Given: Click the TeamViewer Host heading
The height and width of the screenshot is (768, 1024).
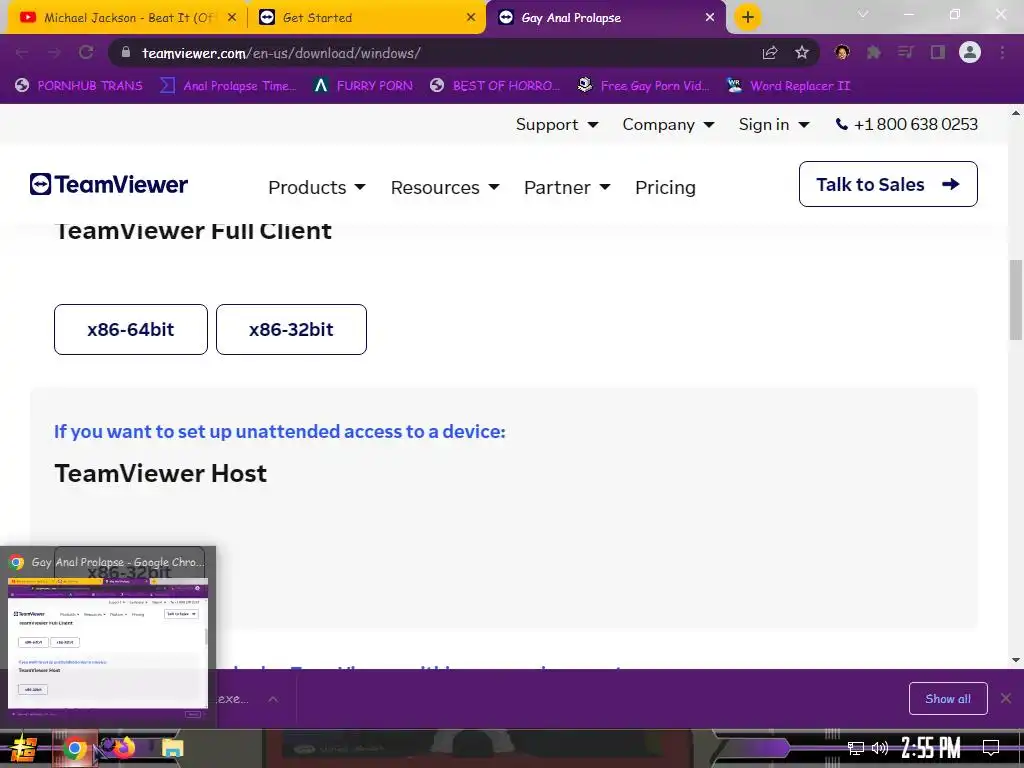Looking at the screenshot, I should click(161, 473).
